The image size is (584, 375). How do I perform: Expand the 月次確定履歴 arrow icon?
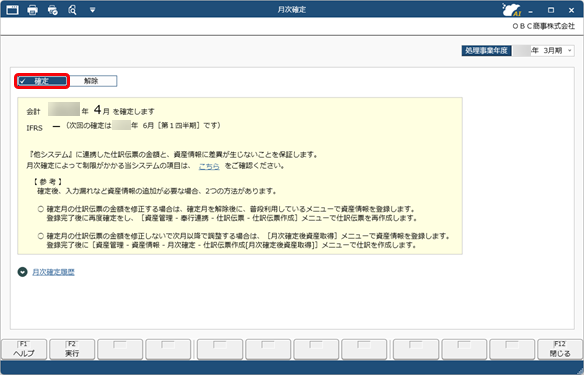(23, 272)
